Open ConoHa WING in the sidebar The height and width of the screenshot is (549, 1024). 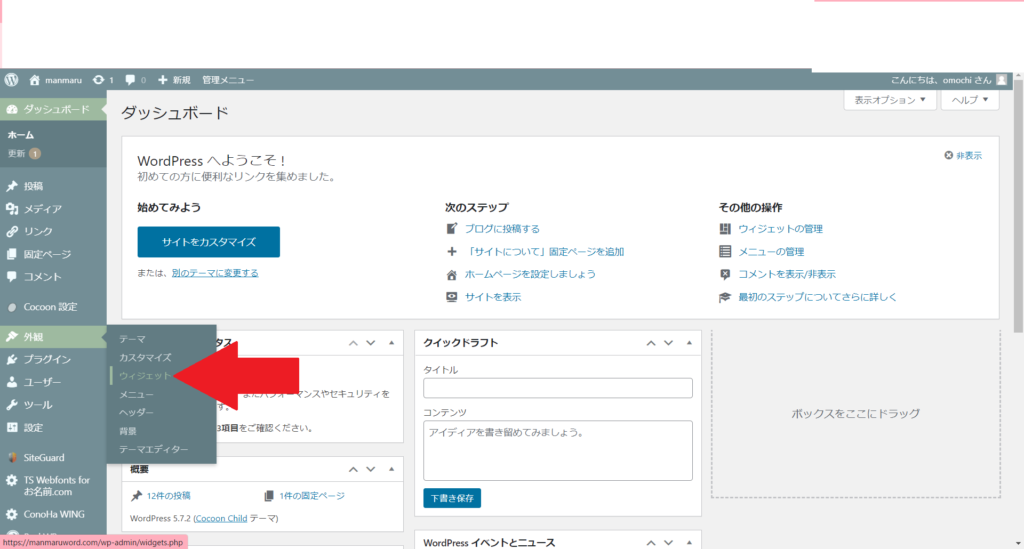pos(53,514)
